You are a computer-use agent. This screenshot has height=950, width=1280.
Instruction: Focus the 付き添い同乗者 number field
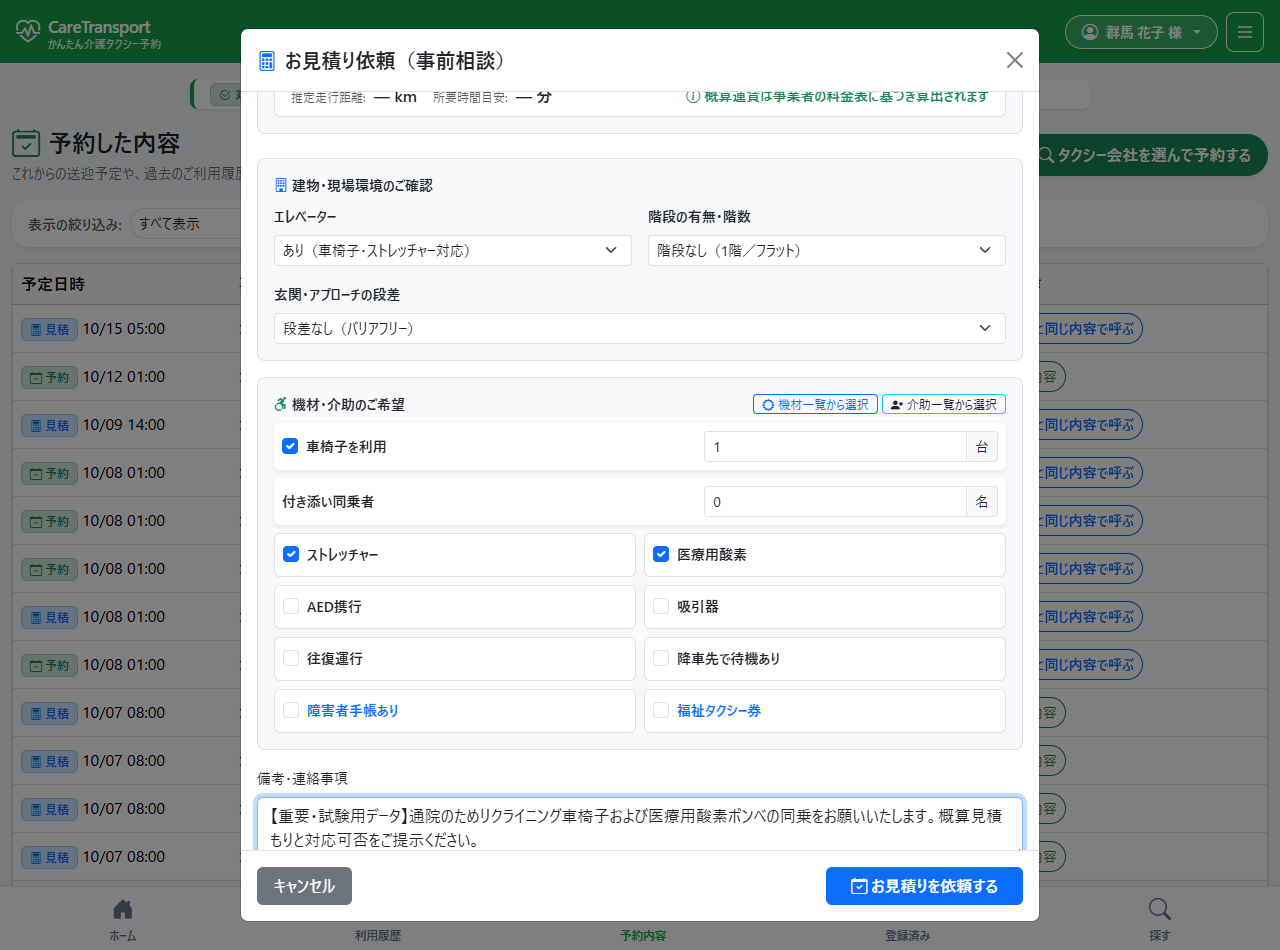tap(835, 502)
